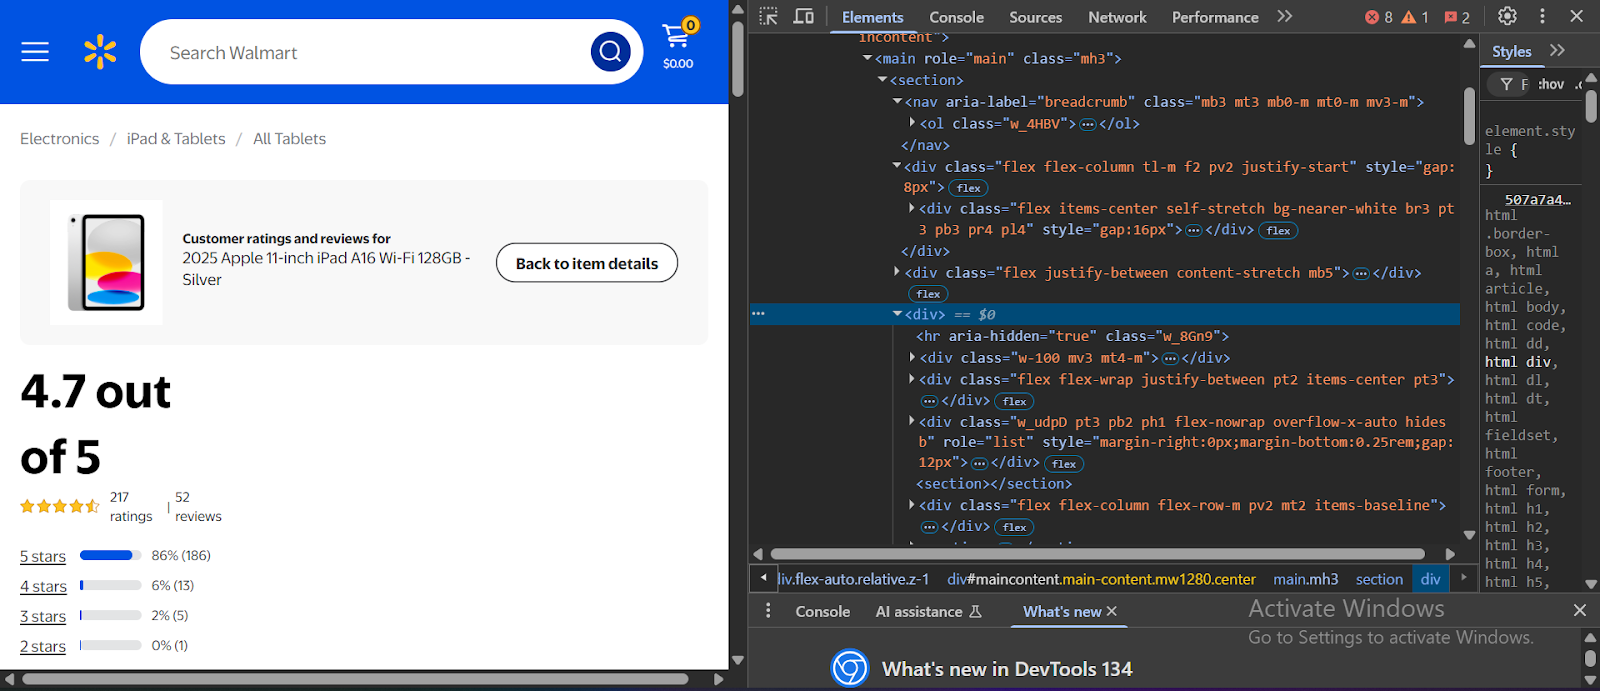Select div#maincontent in breadcrumb bar
The height and width of the screenshot is (691, 1600).
[x=1101, y=579]
